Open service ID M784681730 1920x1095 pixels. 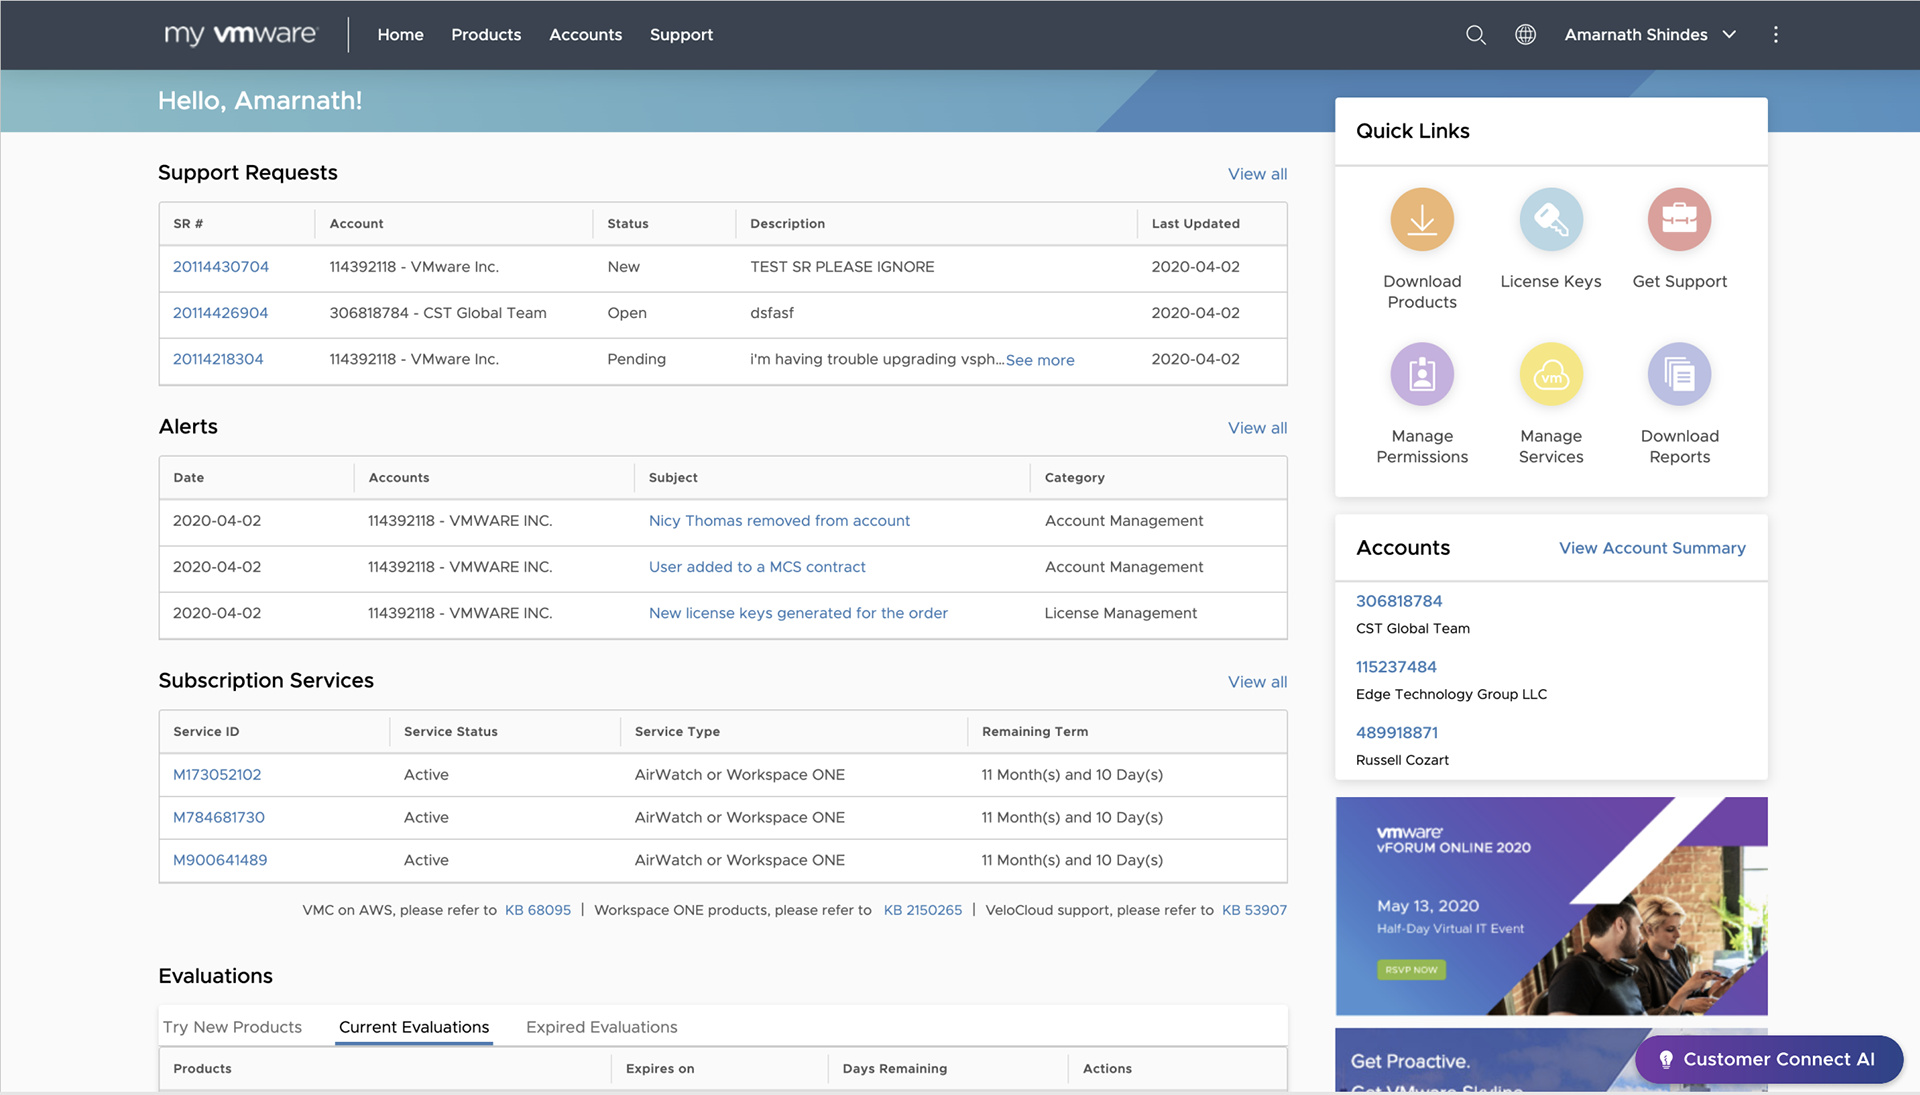[x=219, y=818]
